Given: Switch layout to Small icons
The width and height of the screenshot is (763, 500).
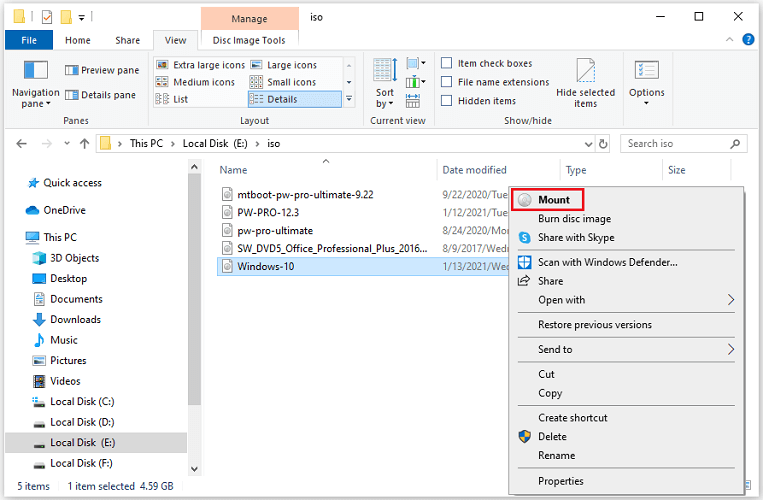Looking at the screenshot, I should (x=283, y=82).
